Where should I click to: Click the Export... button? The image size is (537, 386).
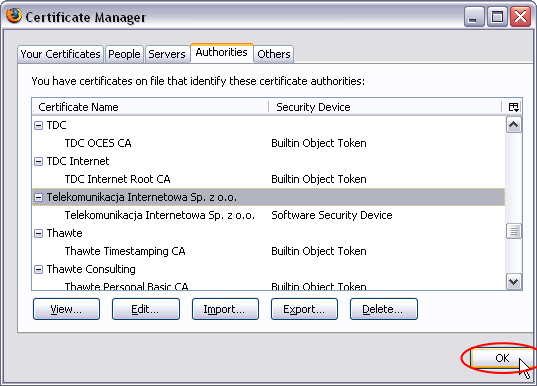coord(304,309)
